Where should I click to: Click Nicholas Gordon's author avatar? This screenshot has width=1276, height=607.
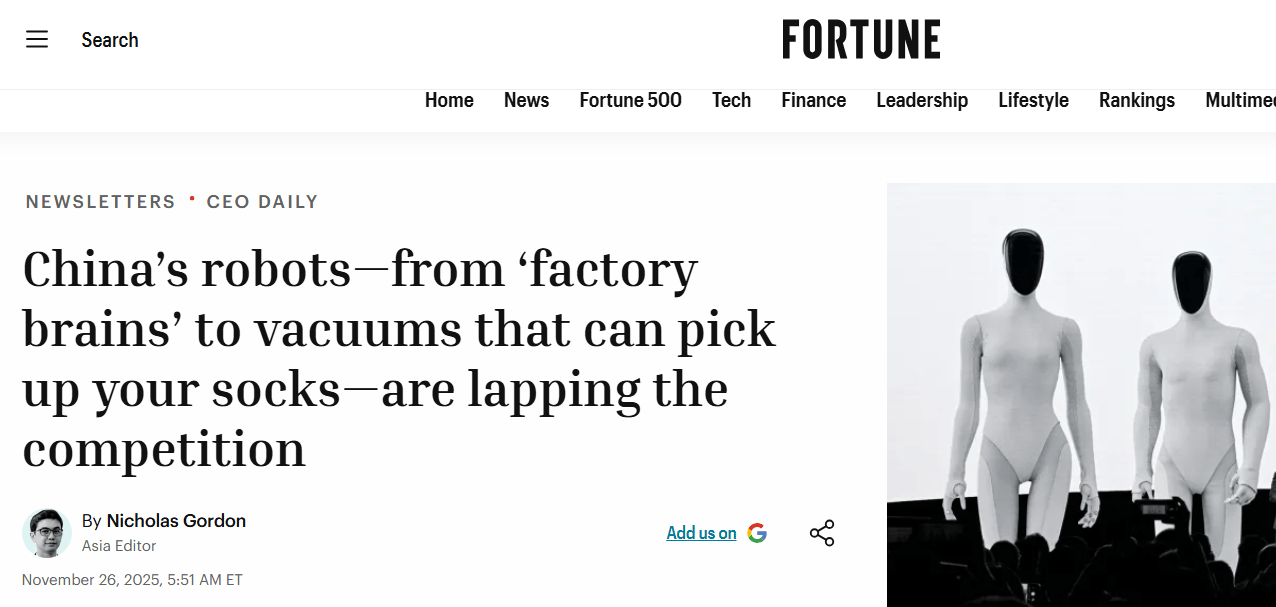(47, 533)
